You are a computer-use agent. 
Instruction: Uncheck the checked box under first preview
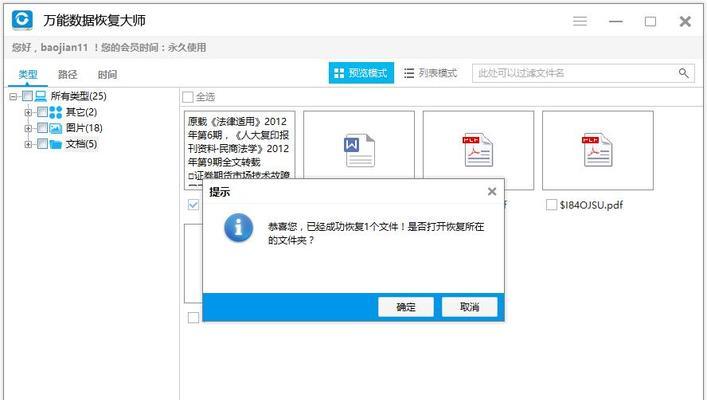[x=193, y=205]
